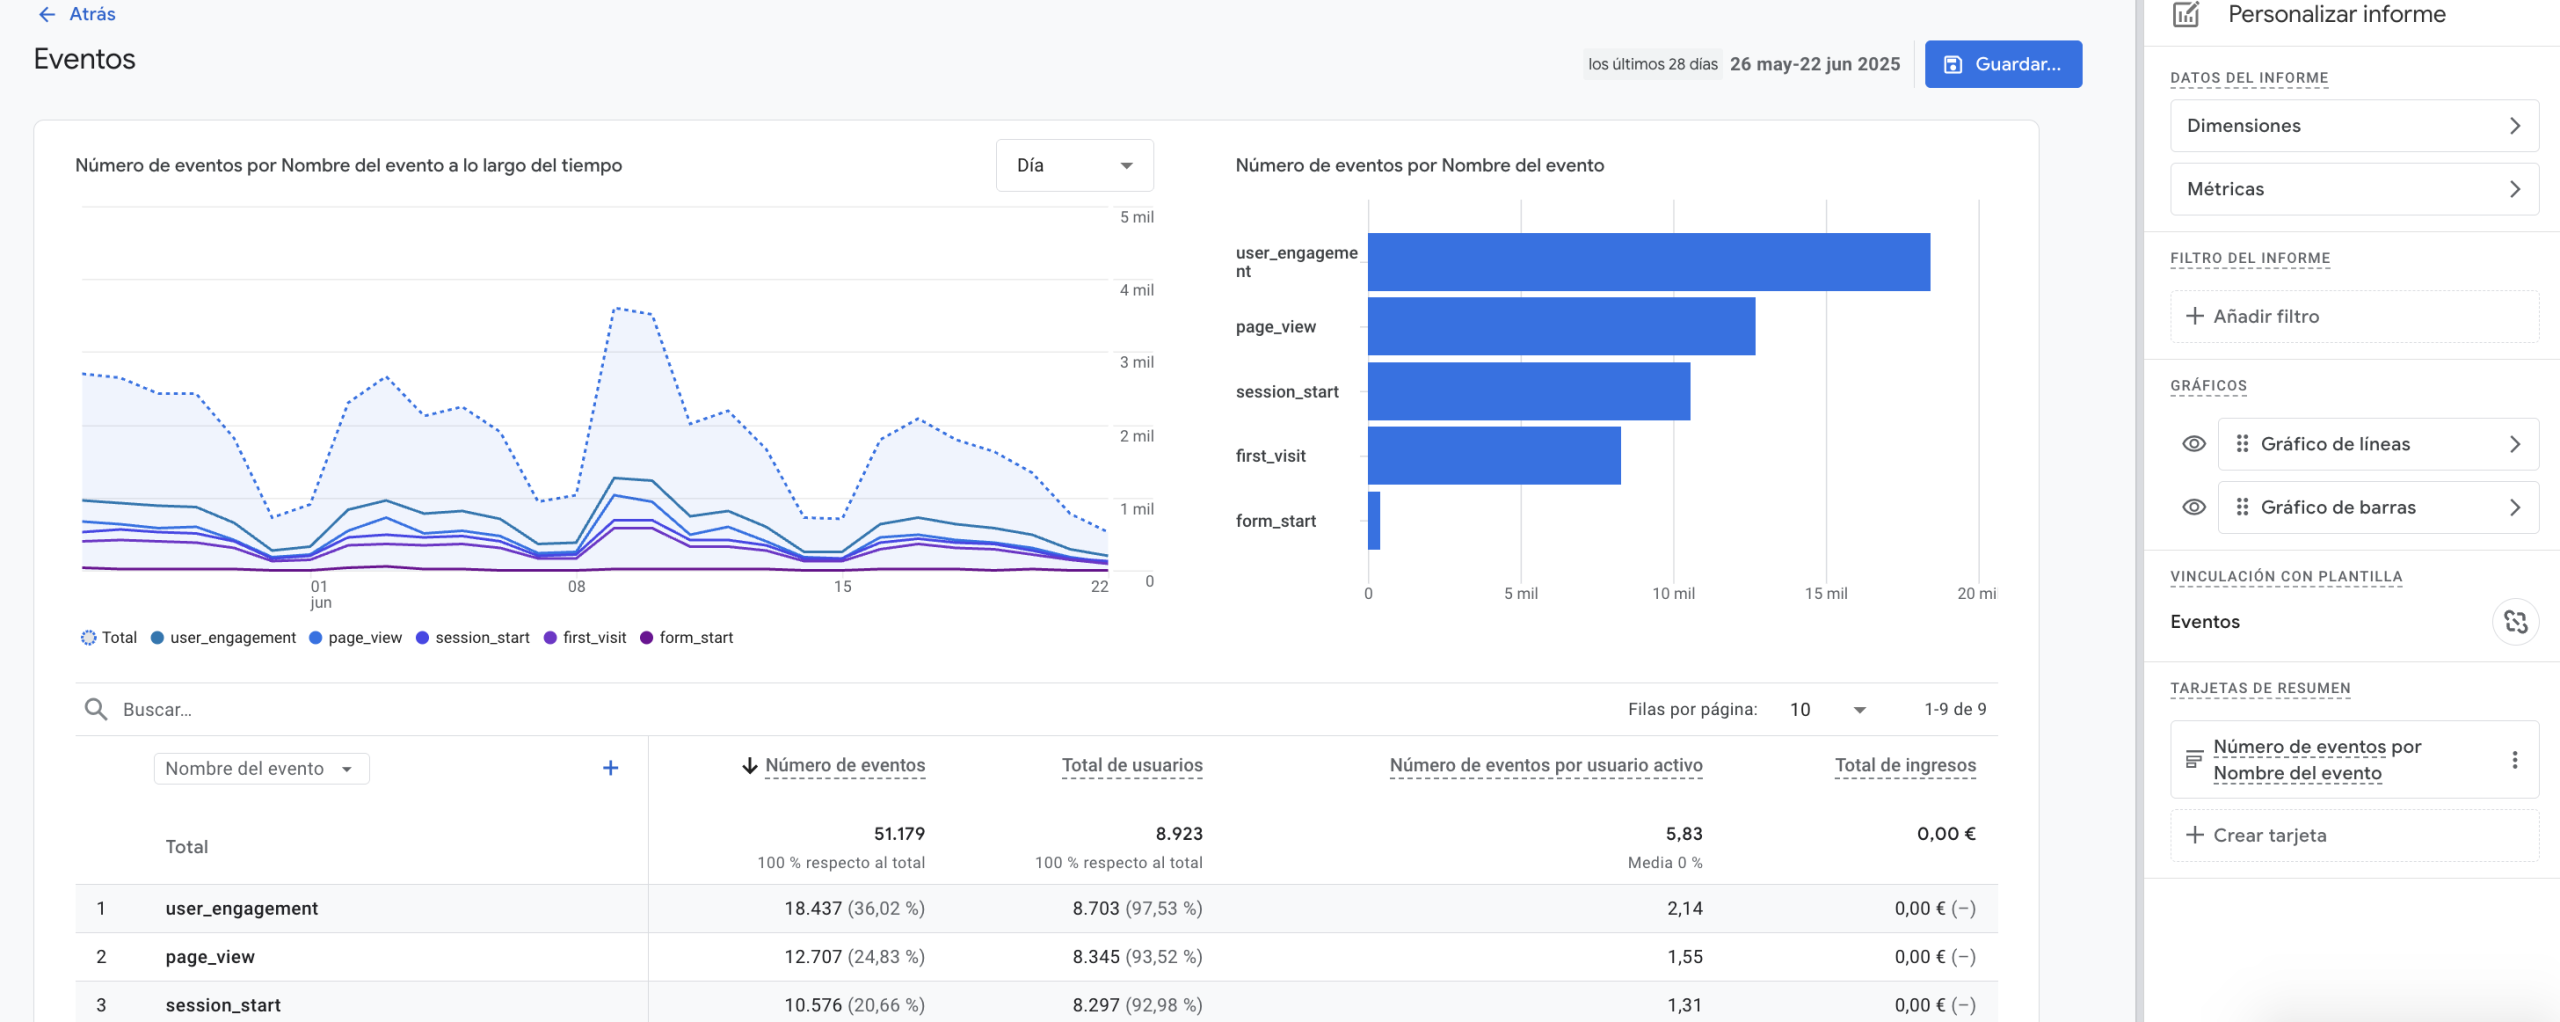Open the three-dot menu on summary card
2560x1022 pixels.
coord(2514,760)
